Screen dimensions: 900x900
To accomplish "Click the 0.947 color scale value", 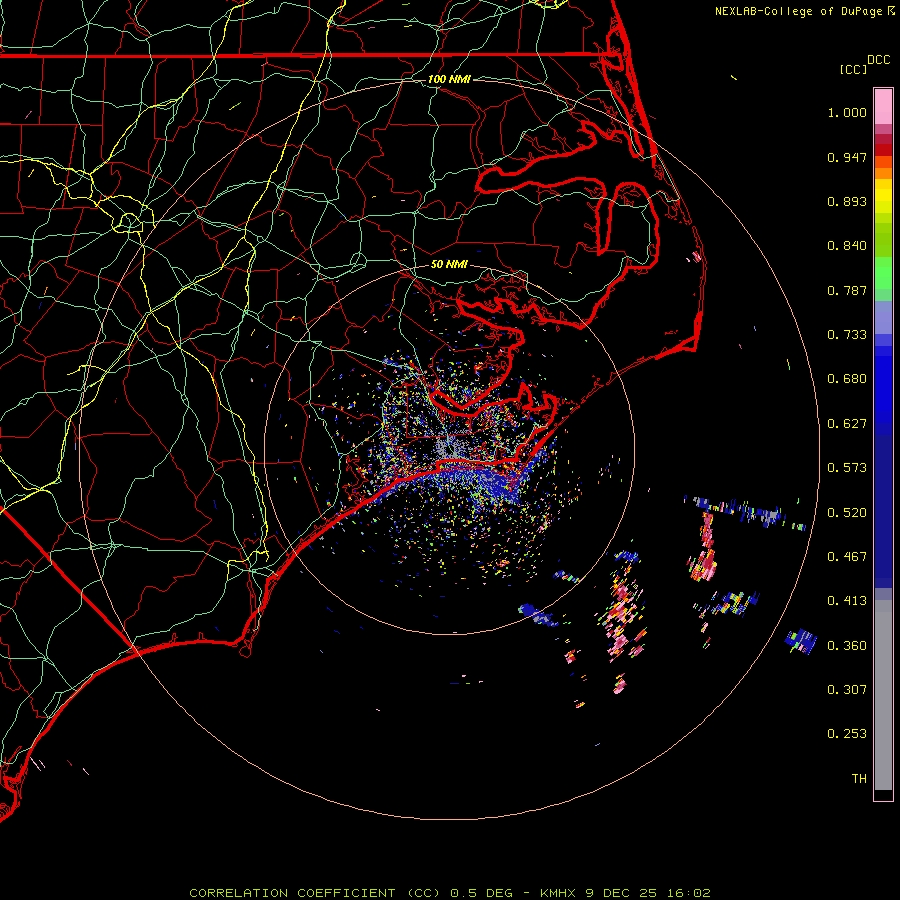I will (x=847, y=157).
